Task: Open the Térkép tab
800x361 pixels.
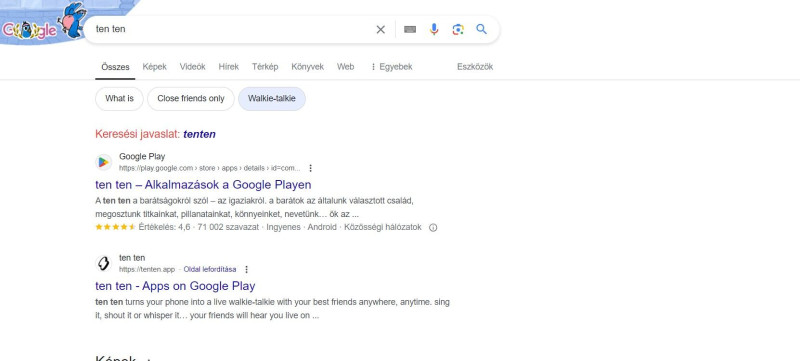Action: point(265,67)
